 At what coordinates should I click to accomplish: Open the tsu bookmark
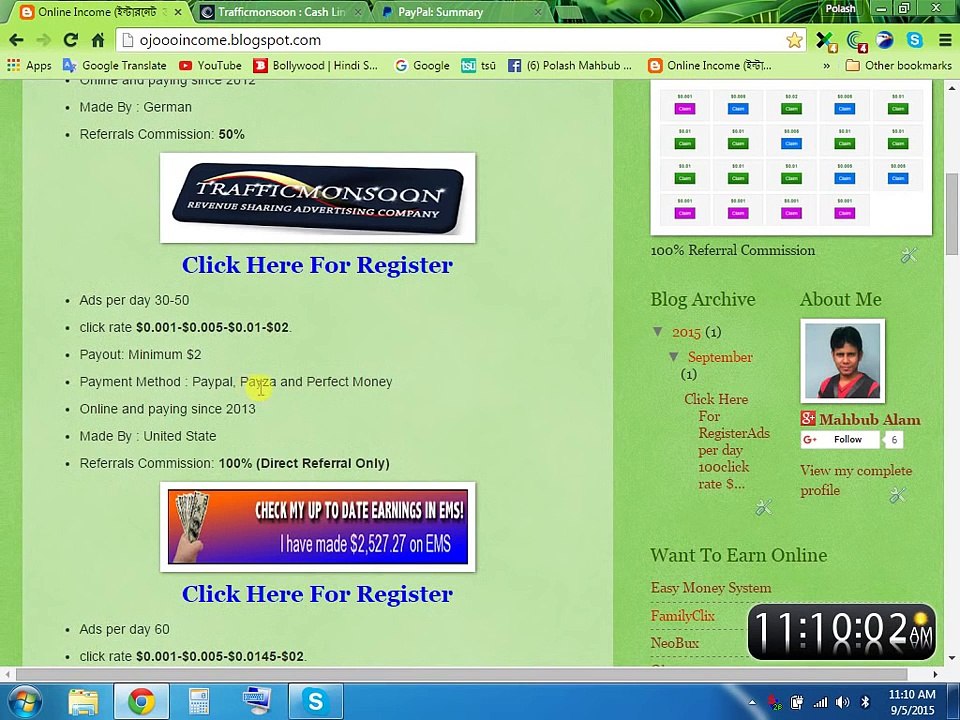click(478, 66)
